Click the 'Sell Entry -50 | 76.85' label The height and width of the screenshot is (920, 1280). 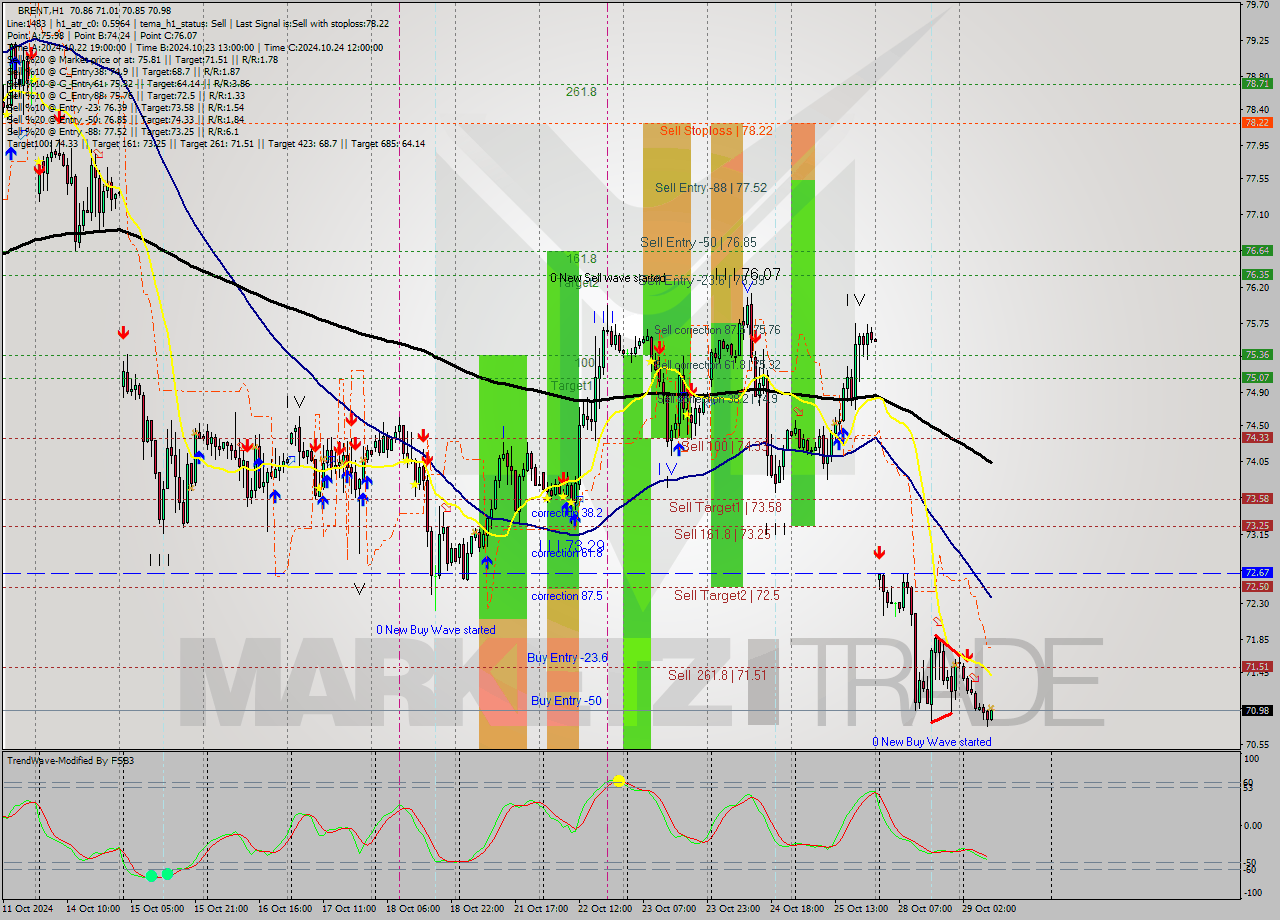698,242
